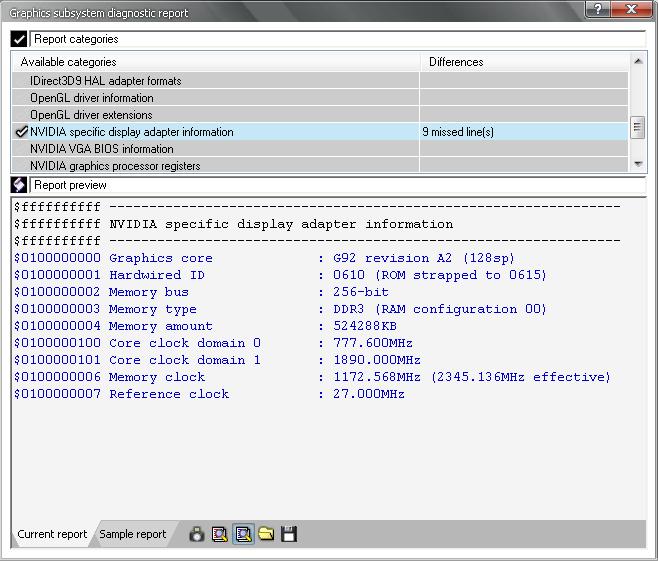Click the report heading line in preview

[x=233, y=224]
